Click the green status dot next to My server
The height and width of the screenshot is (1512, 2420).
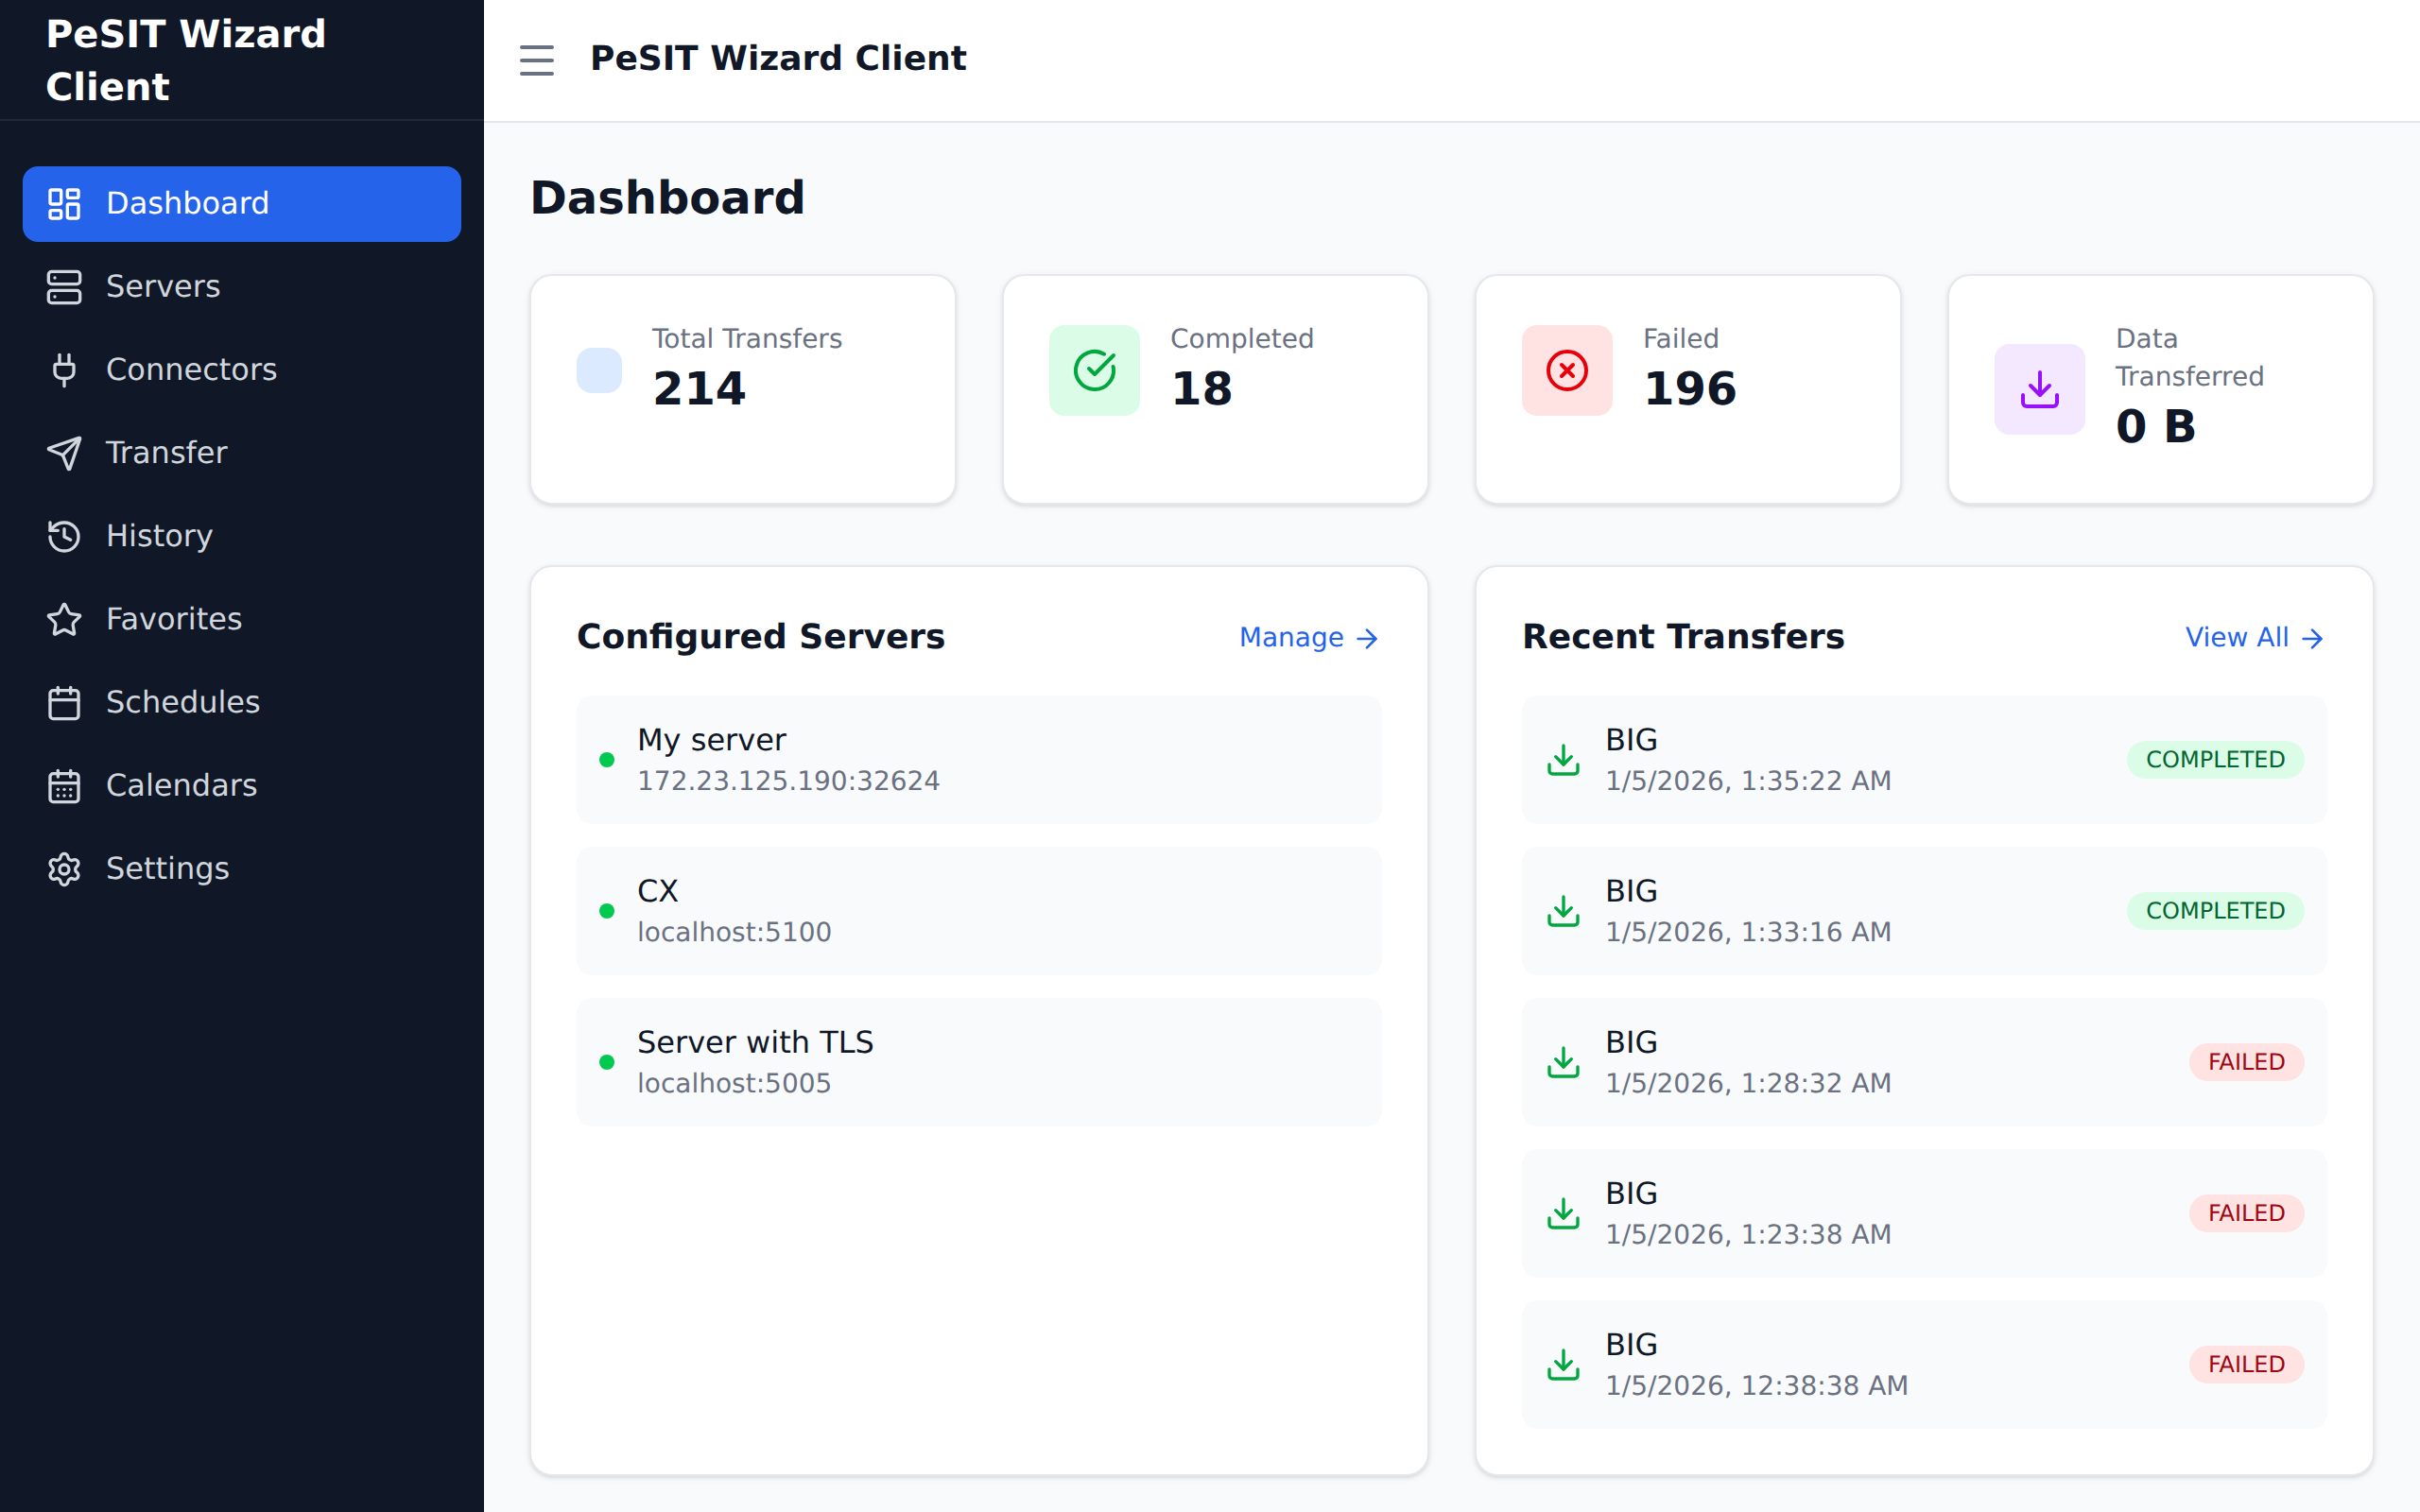click(x=608, y=760)
